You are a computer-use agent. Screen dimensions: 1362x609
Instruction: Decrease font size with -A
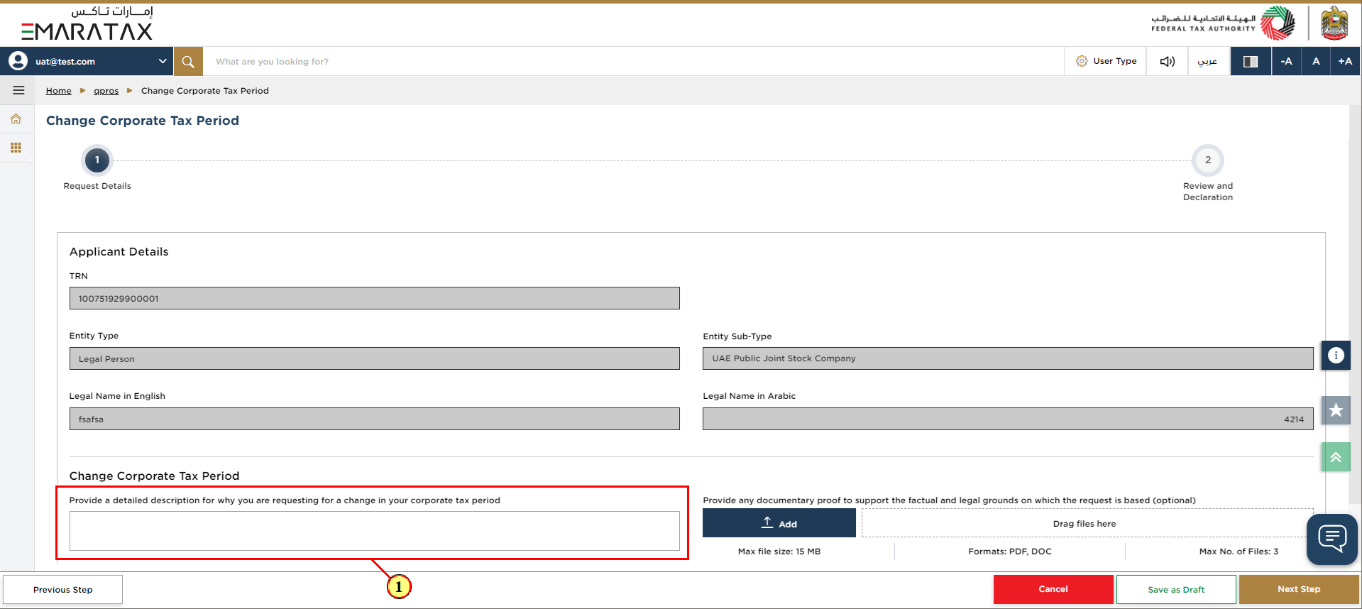coord(1286,61)
